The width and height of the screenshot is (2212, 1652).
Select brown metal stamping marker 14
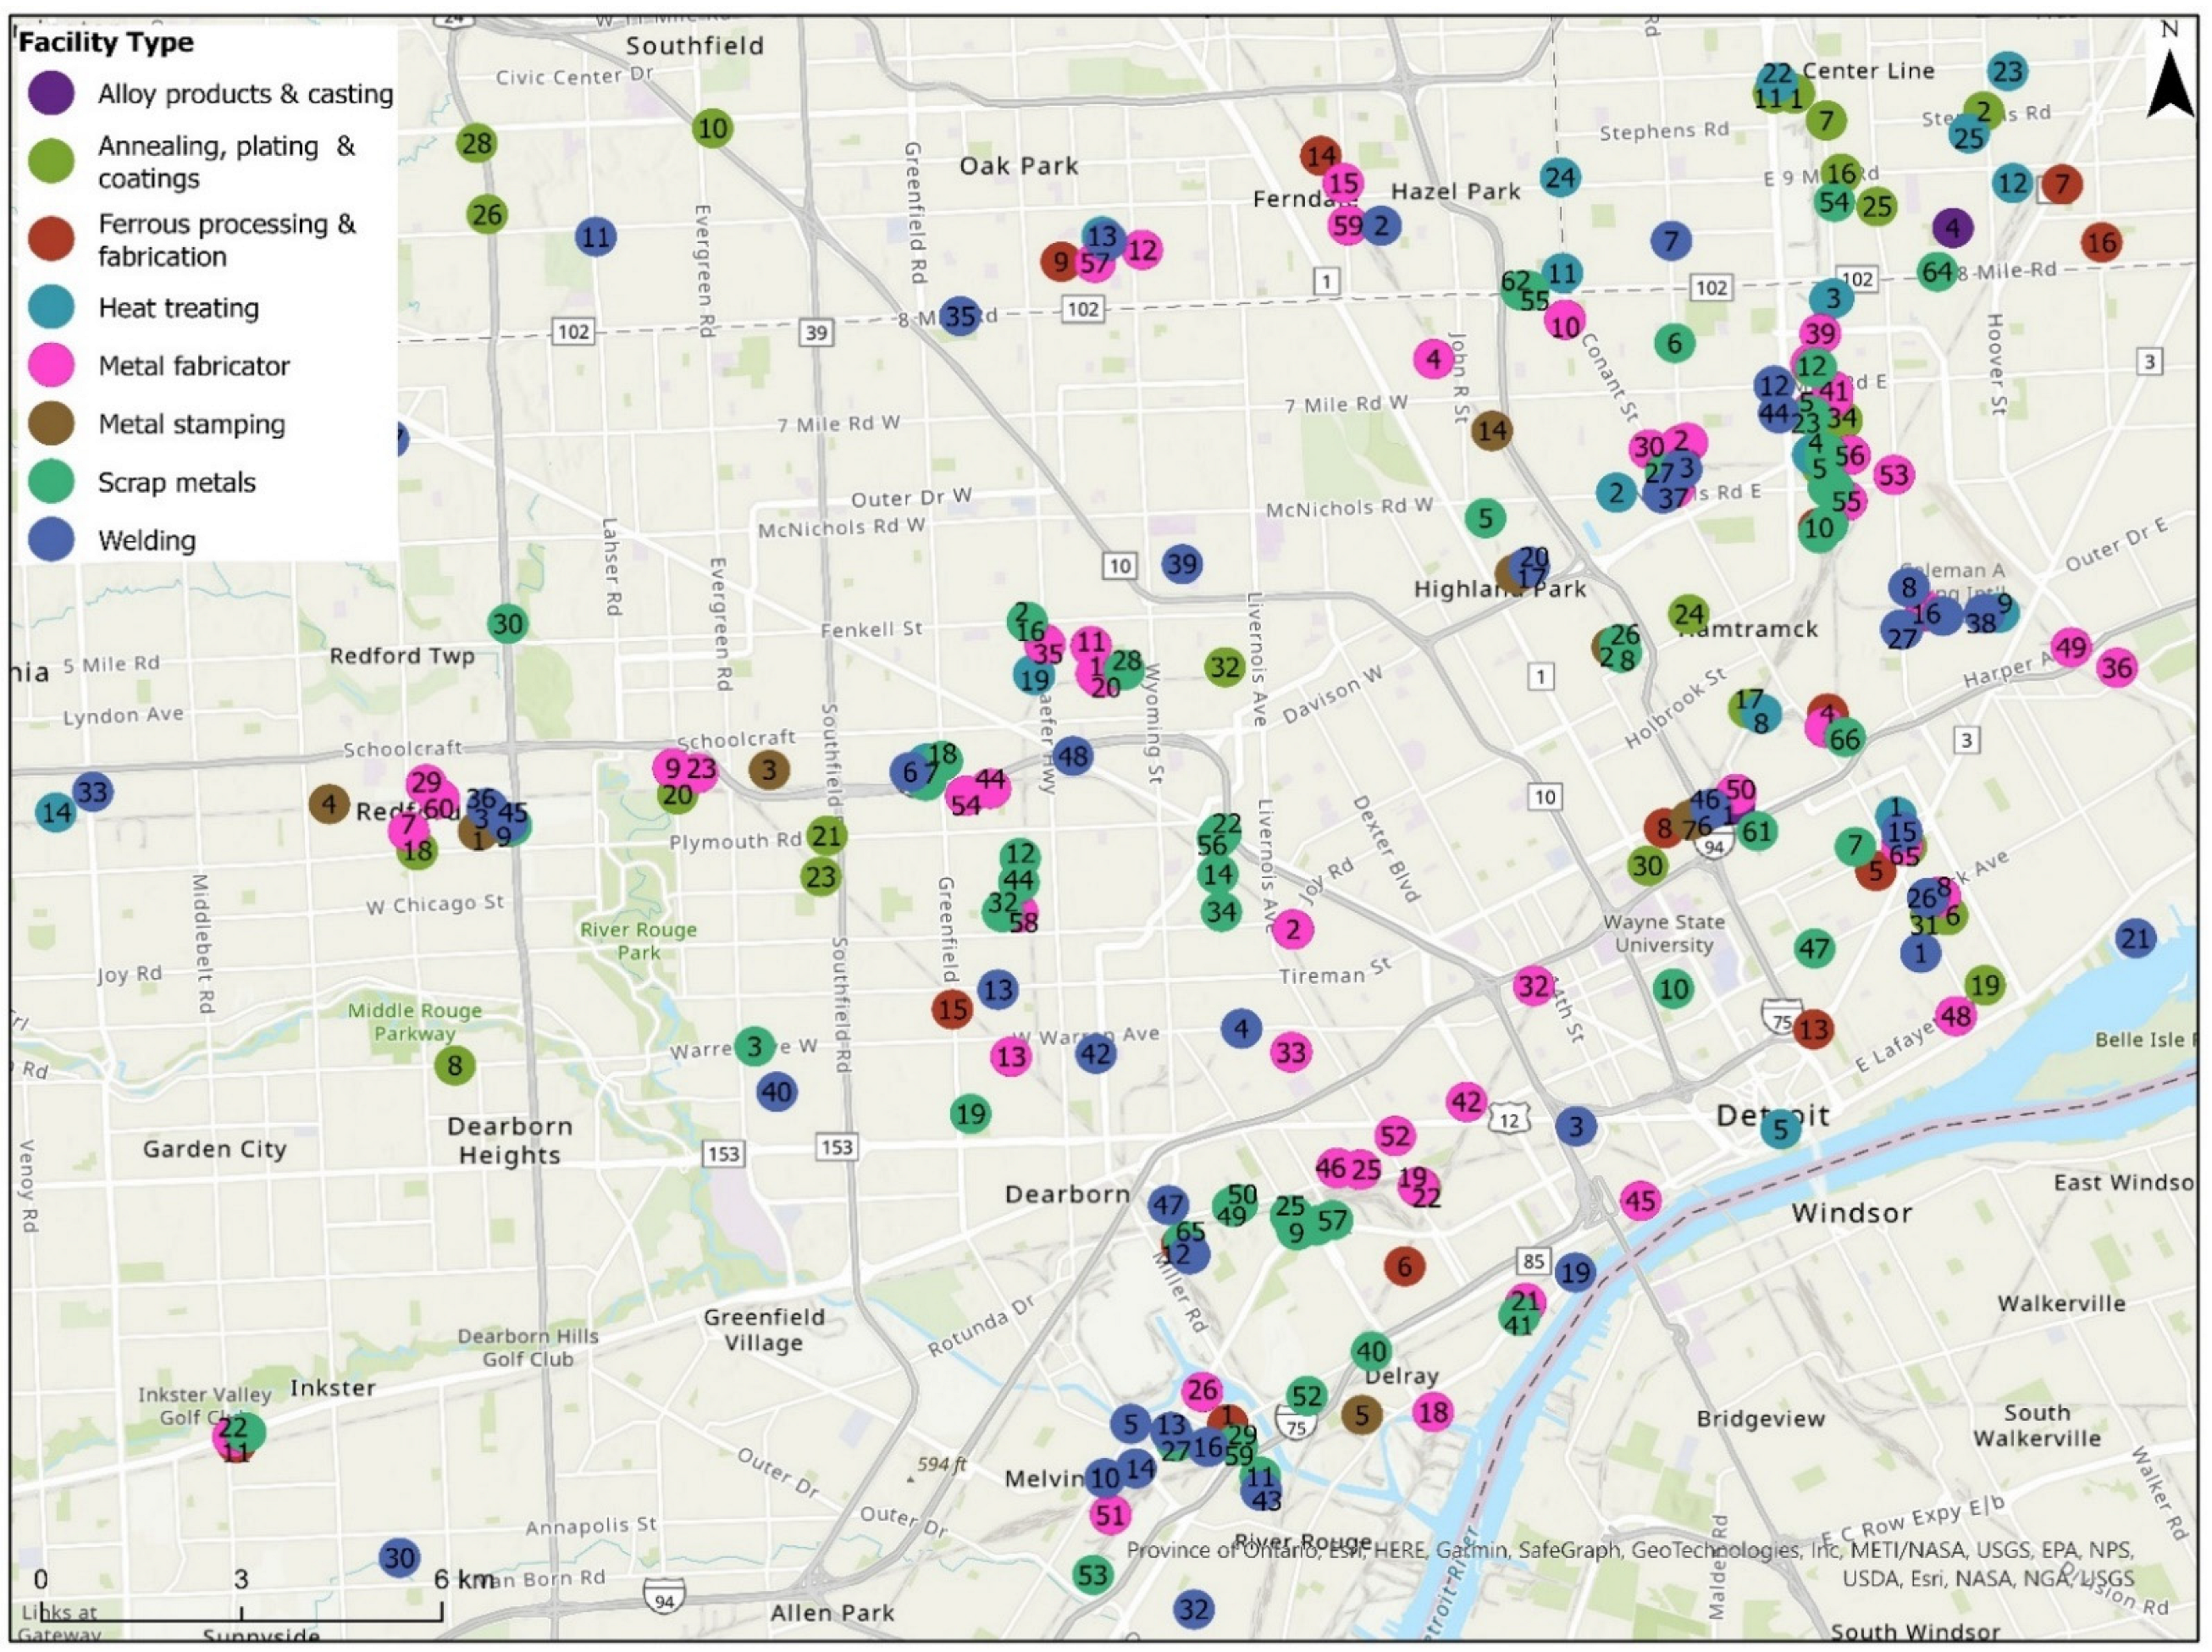[1491, 431]
